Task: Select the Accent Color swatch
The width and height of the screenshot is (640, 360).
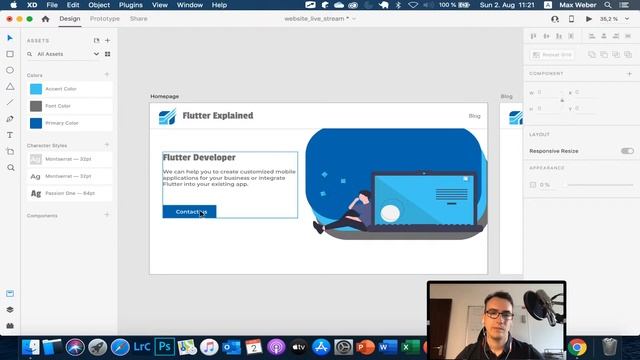Action: coord(36,89)
